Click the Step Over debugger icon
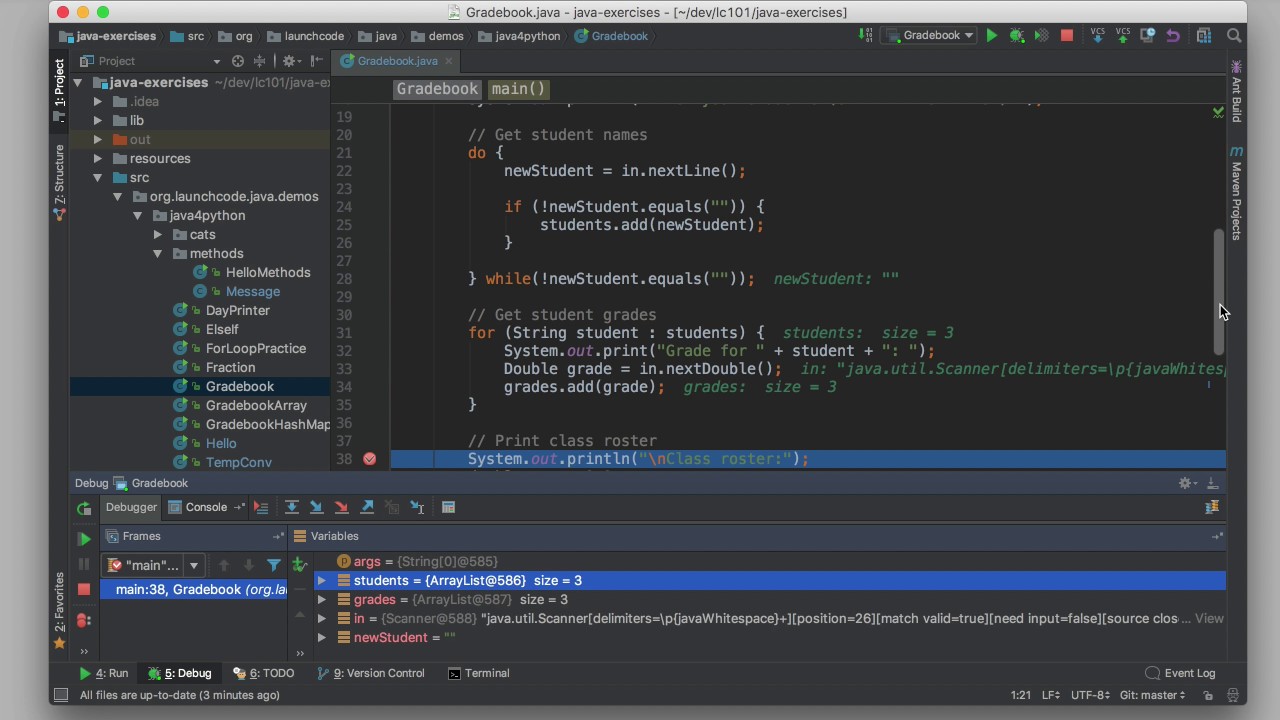1280x720 pixels. pos(291,507)
